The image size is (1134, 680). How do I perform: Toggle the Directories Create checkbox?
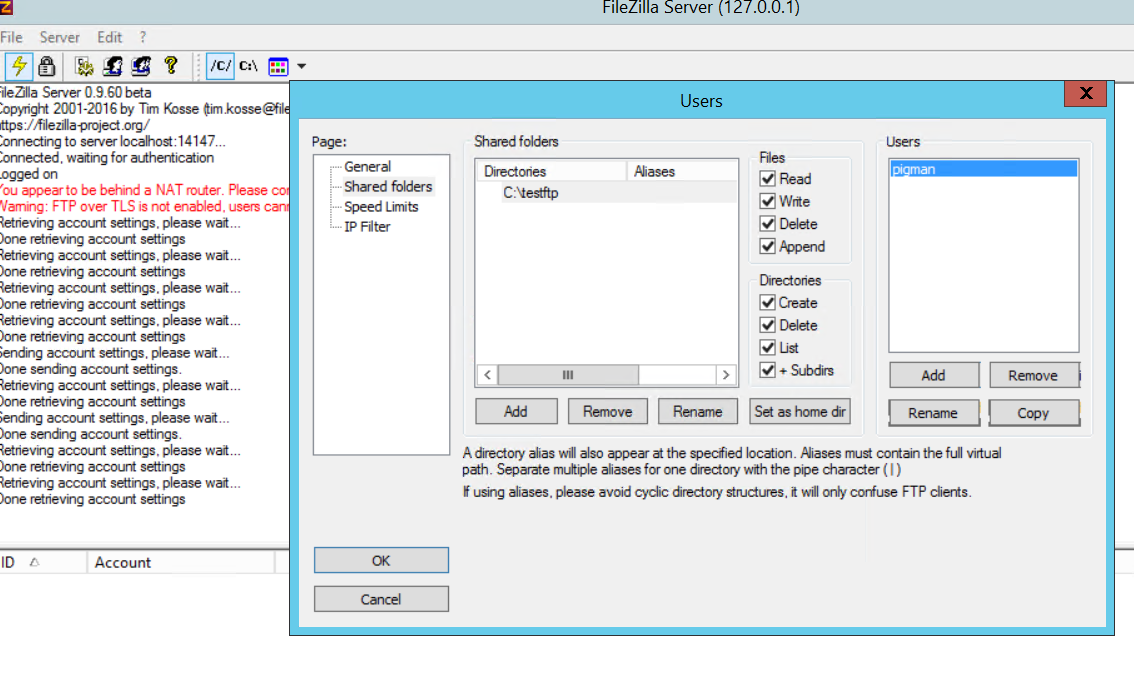tap(767, 302)
